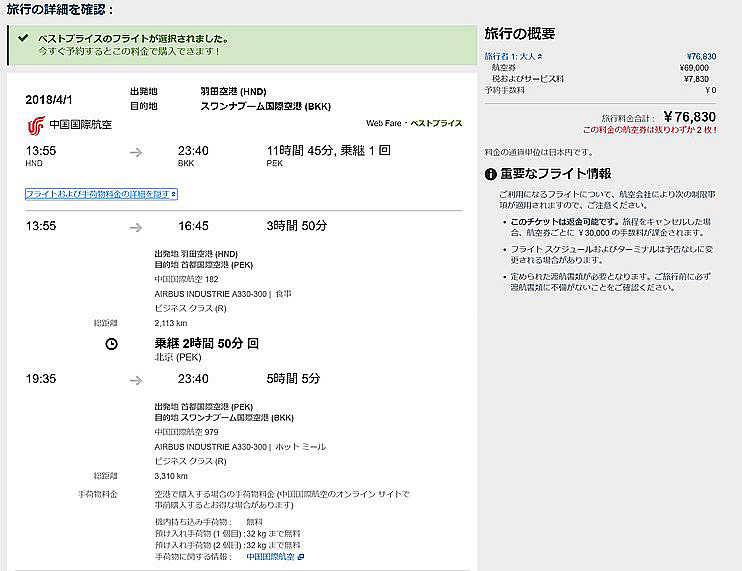Image resolution: width=742 pixels, height=571 pixels.
Task: Click the ¥76,830 traveler price link
Action: 701,56
